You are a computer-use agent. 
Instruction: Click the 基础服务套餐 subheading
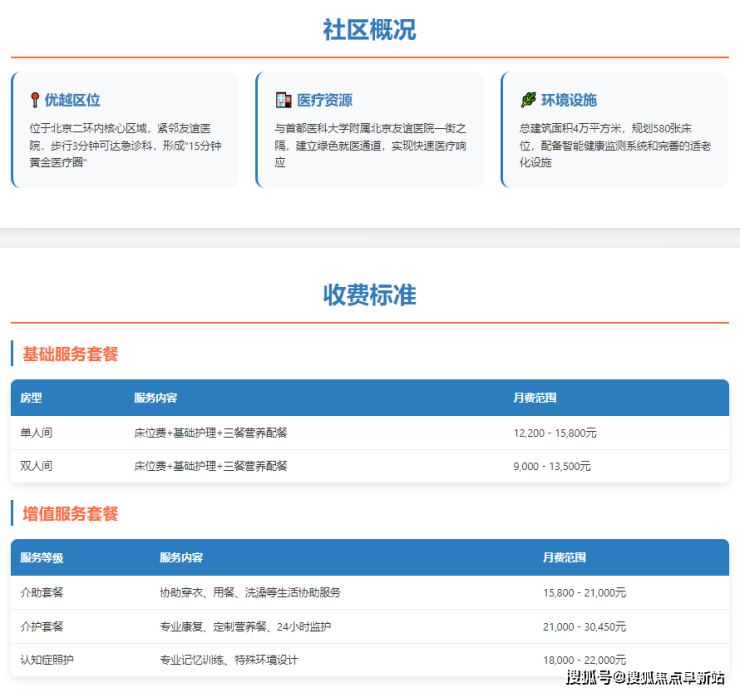pyautogui.click(x=70, y=354)
